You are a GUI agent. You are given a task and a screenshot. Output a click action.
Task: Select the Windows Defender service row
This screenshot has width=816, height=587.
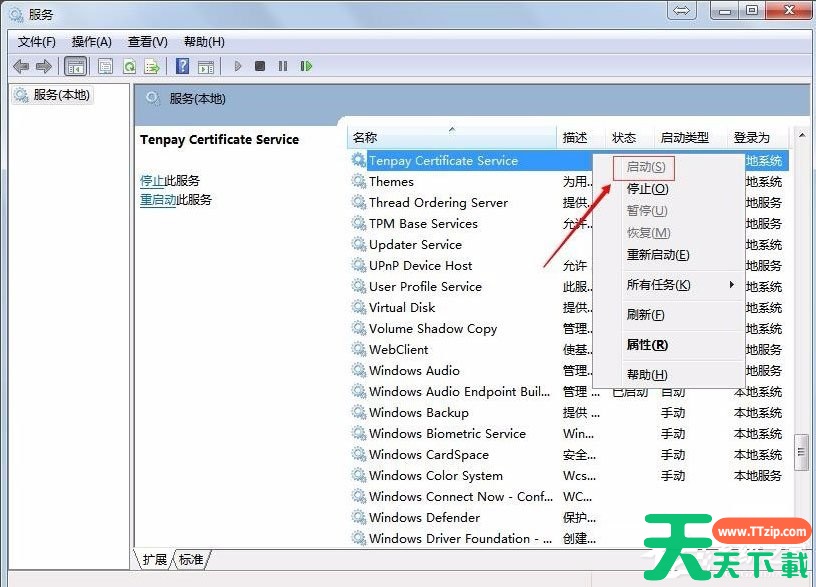(x=424, y=518)
